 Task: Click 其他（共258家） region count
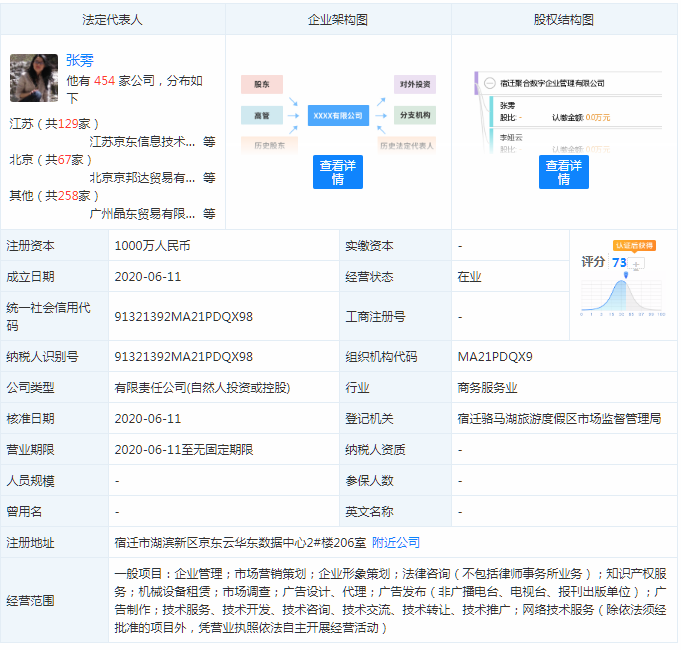(x=54, y=196)
